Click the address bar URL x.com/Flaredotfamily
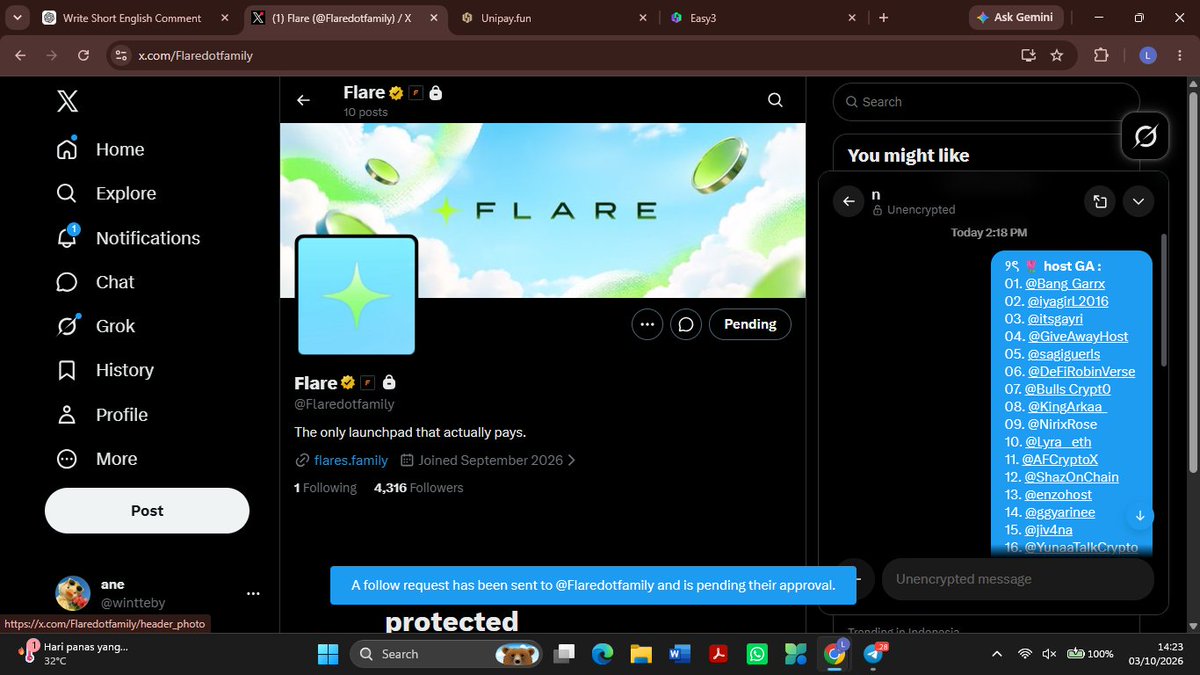The image size is (1200, 675). (x=195, y=56)
